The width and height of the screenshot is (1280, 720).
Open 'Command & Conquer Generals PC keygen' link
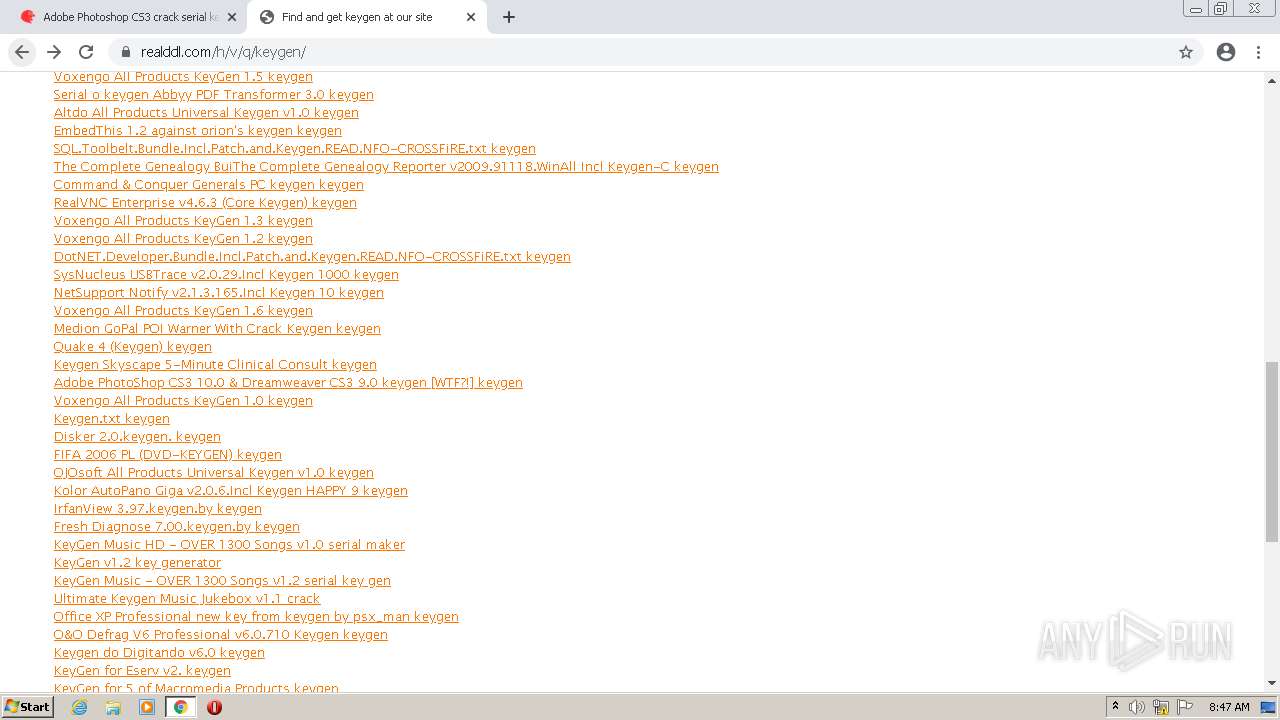coord(209,185)
